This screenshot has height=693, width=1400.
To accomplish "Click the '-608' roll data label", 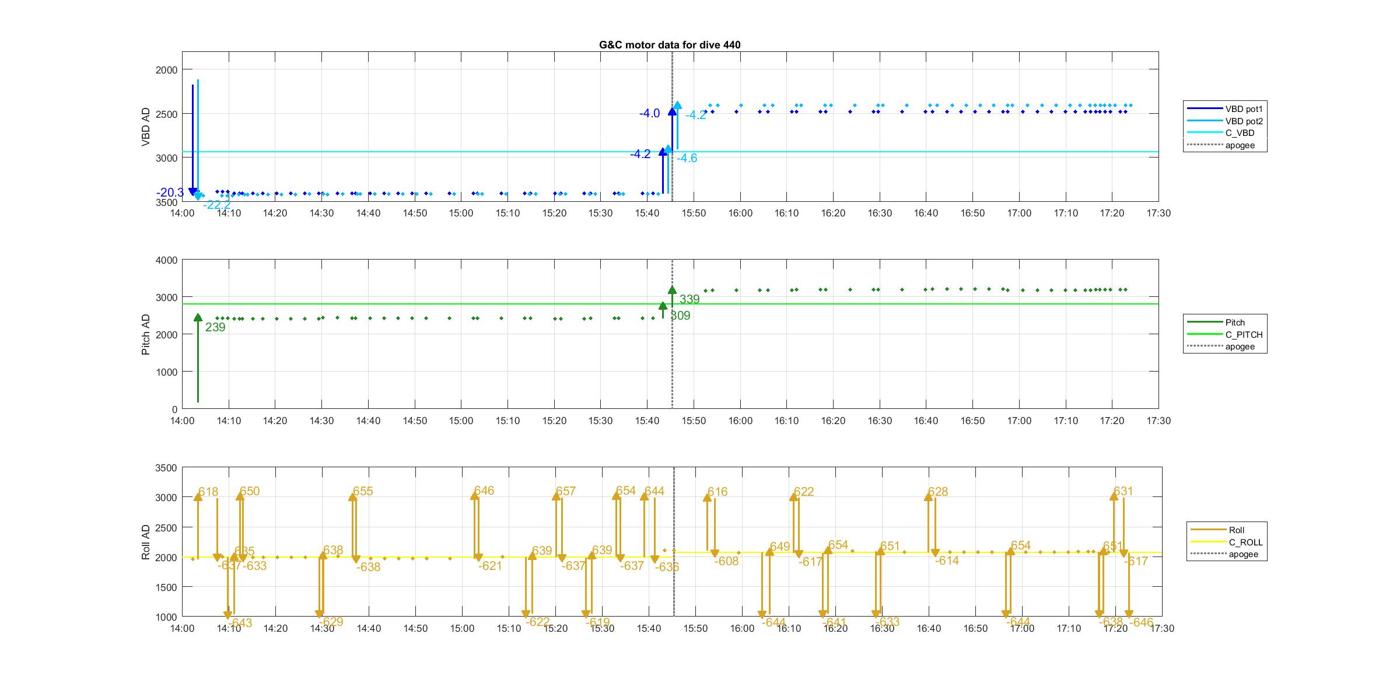I will coord(727,561).
